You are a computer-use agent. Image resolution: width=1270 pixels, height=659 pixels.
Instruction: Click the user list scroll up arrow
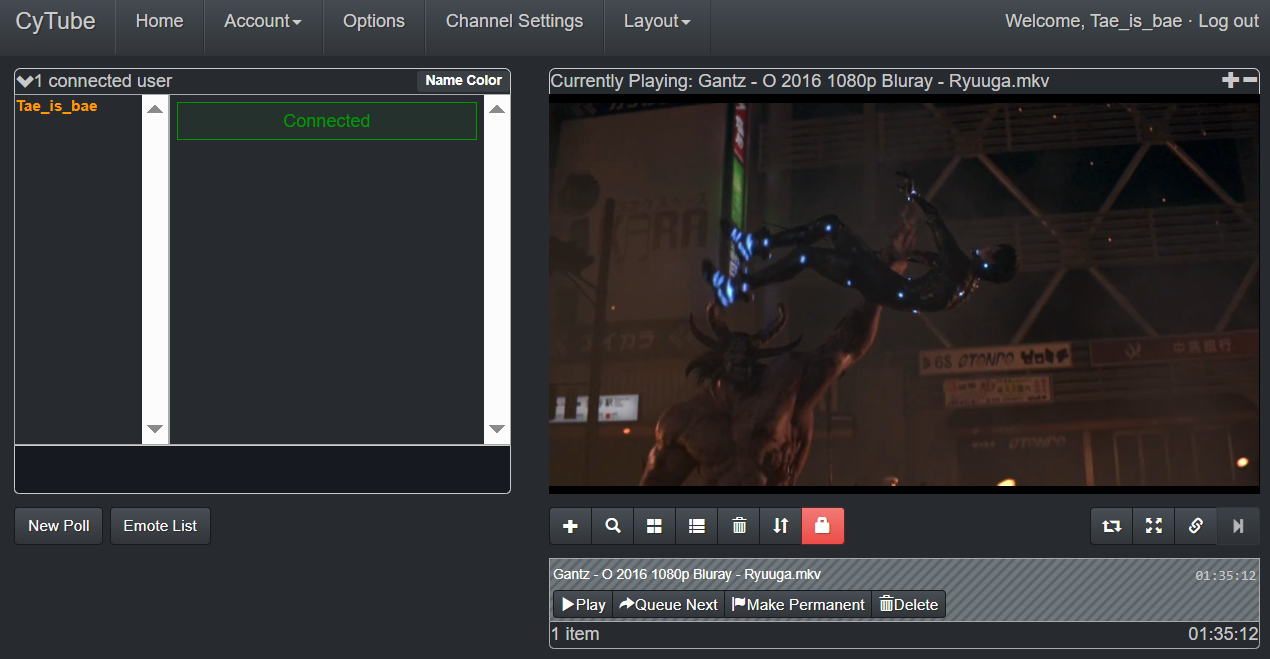pyautogui.click(x=155, y=109)
